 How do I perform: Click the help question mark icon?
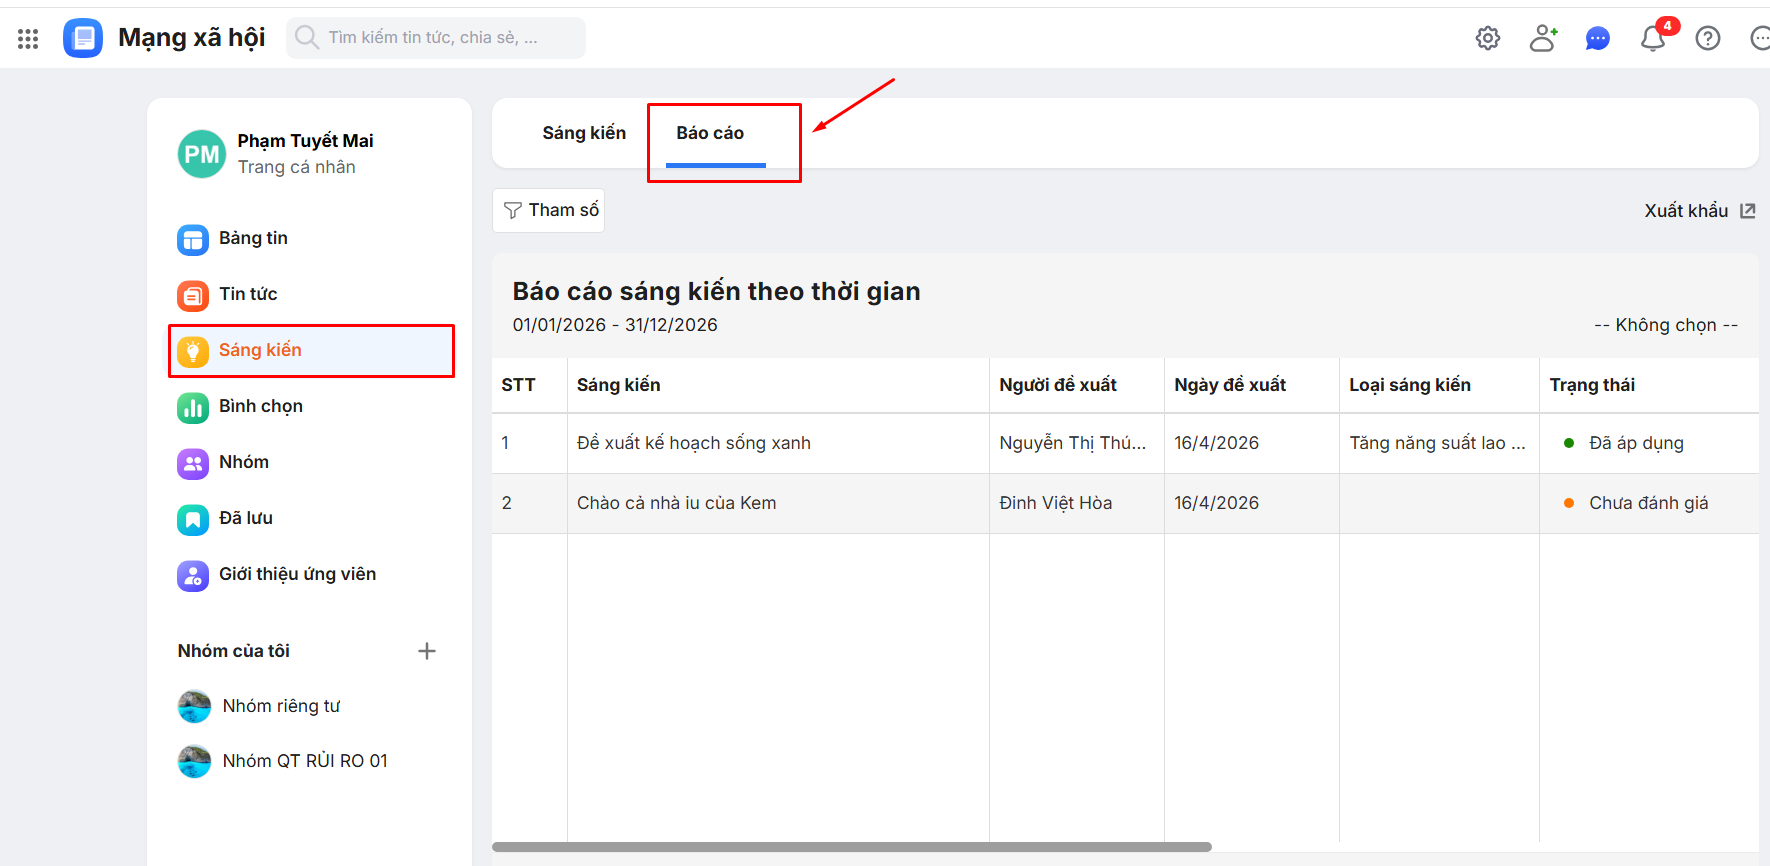[x=1708, y=38]
